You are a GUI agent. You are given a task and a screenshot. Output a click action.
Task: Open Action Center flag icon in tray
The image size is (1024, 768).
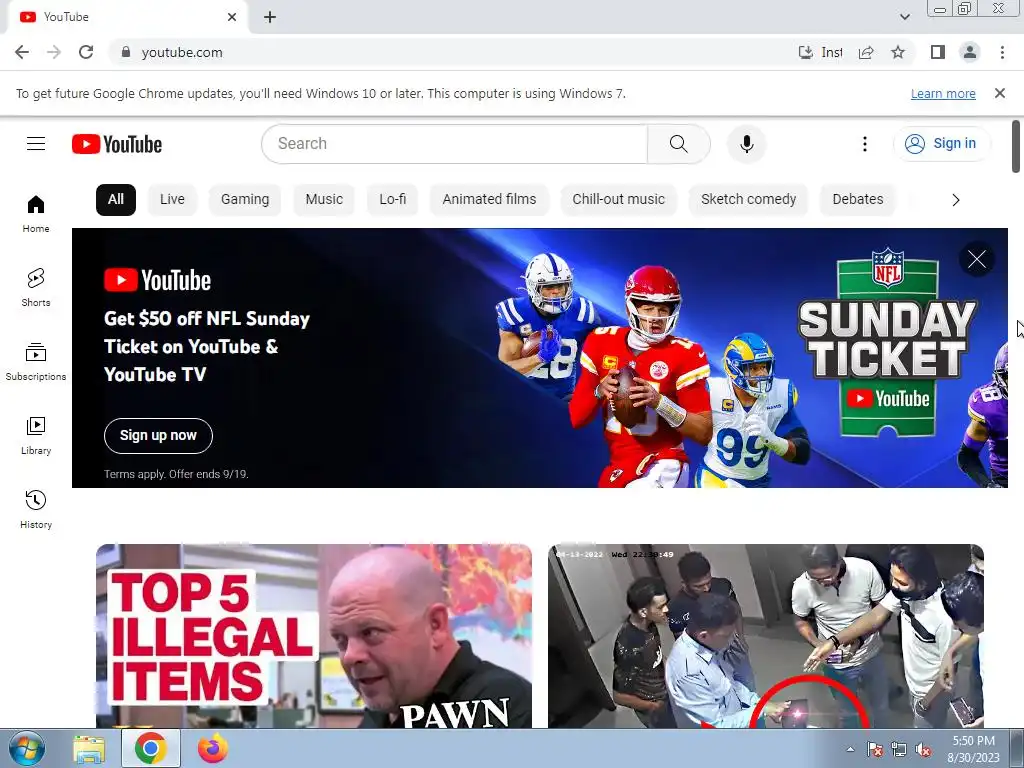pos(874,750)
